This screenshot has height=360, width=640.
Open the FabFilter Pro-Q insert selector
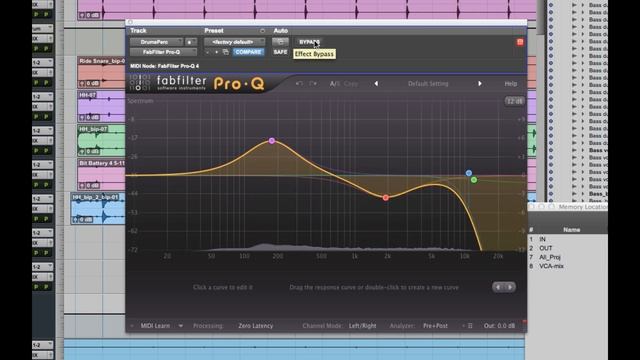(x=163, y=52)
